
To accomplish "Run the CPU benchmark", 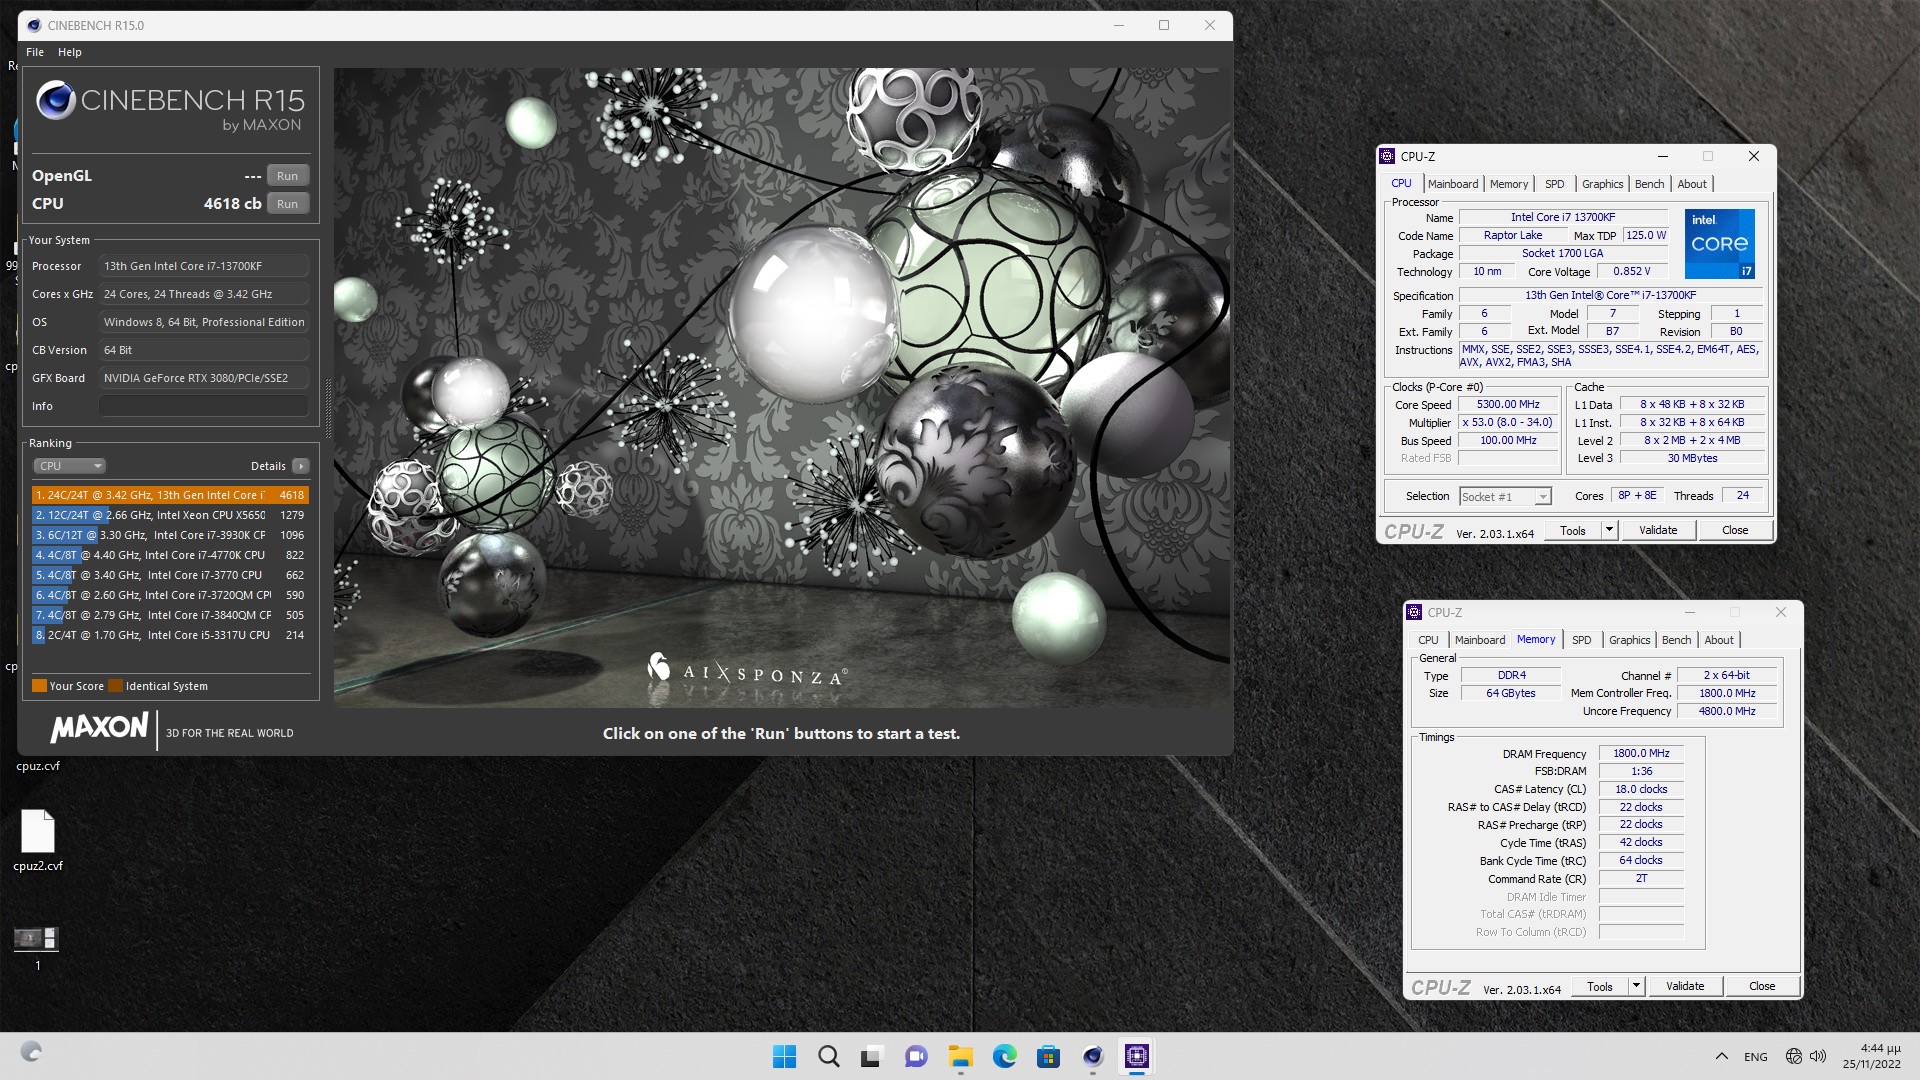I will coord(288,204).
